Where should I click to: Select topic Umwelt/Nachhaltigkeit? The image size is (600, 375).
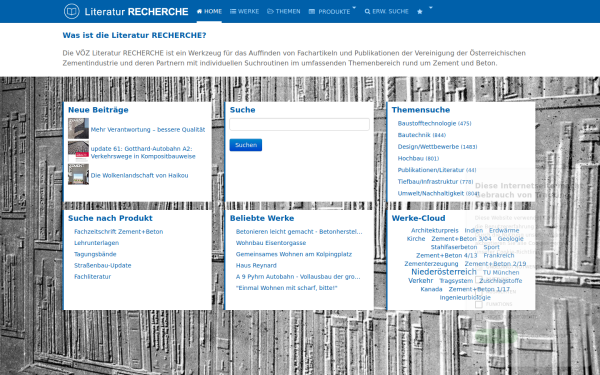(x=439, y=193)
